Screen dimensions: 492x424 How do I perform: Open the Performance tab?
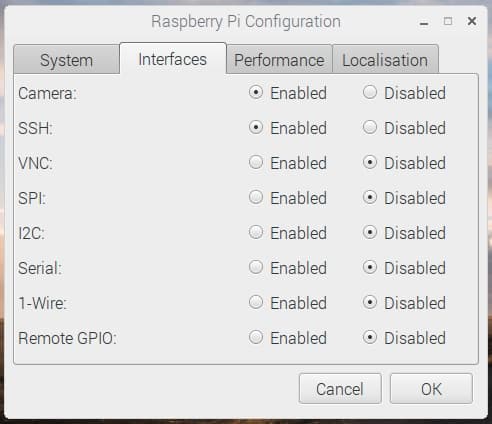tap(279, 60)
